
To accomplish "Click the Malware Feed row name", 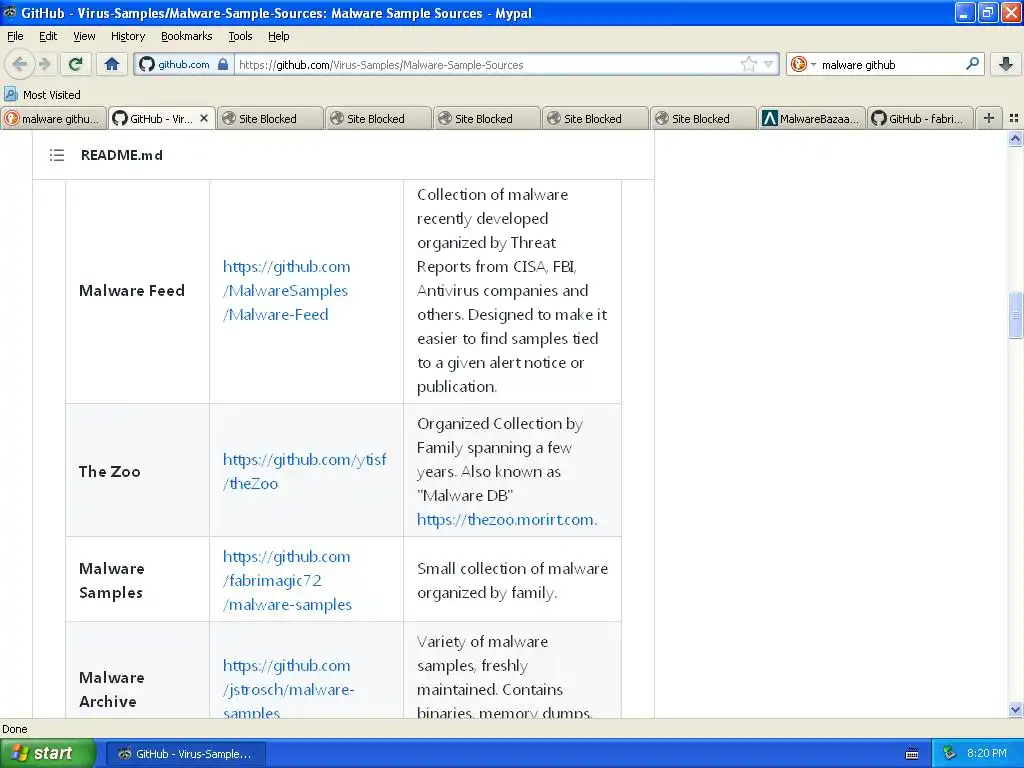I will (132, 291).
